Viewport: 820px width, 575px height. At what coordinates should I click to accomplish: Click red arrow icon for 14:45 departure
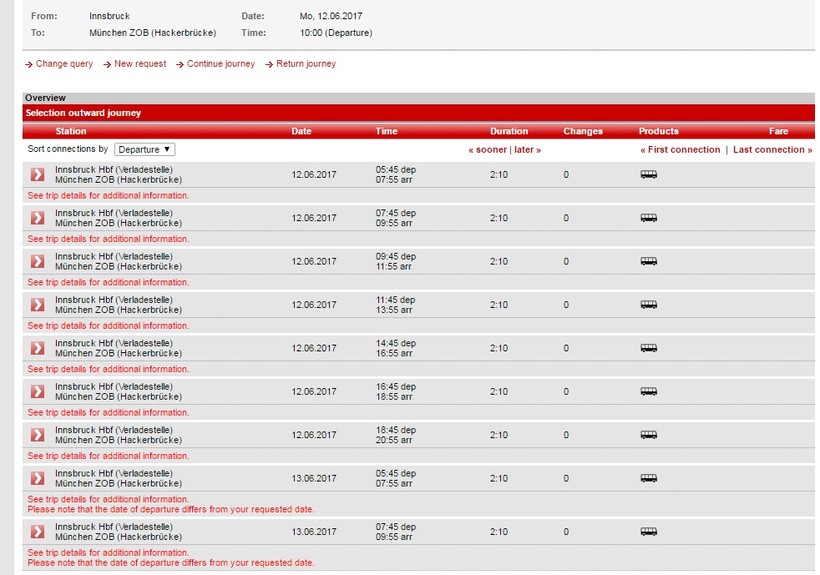(x=37, y=348)
